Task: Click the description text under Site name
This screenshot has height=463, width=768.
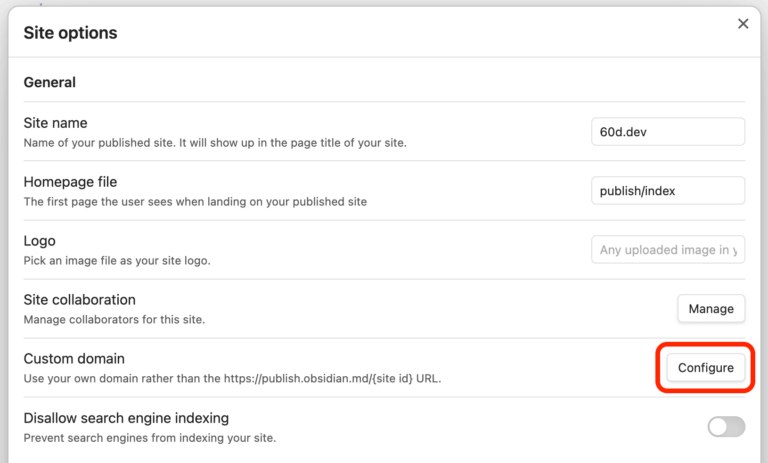Action: 215,143
